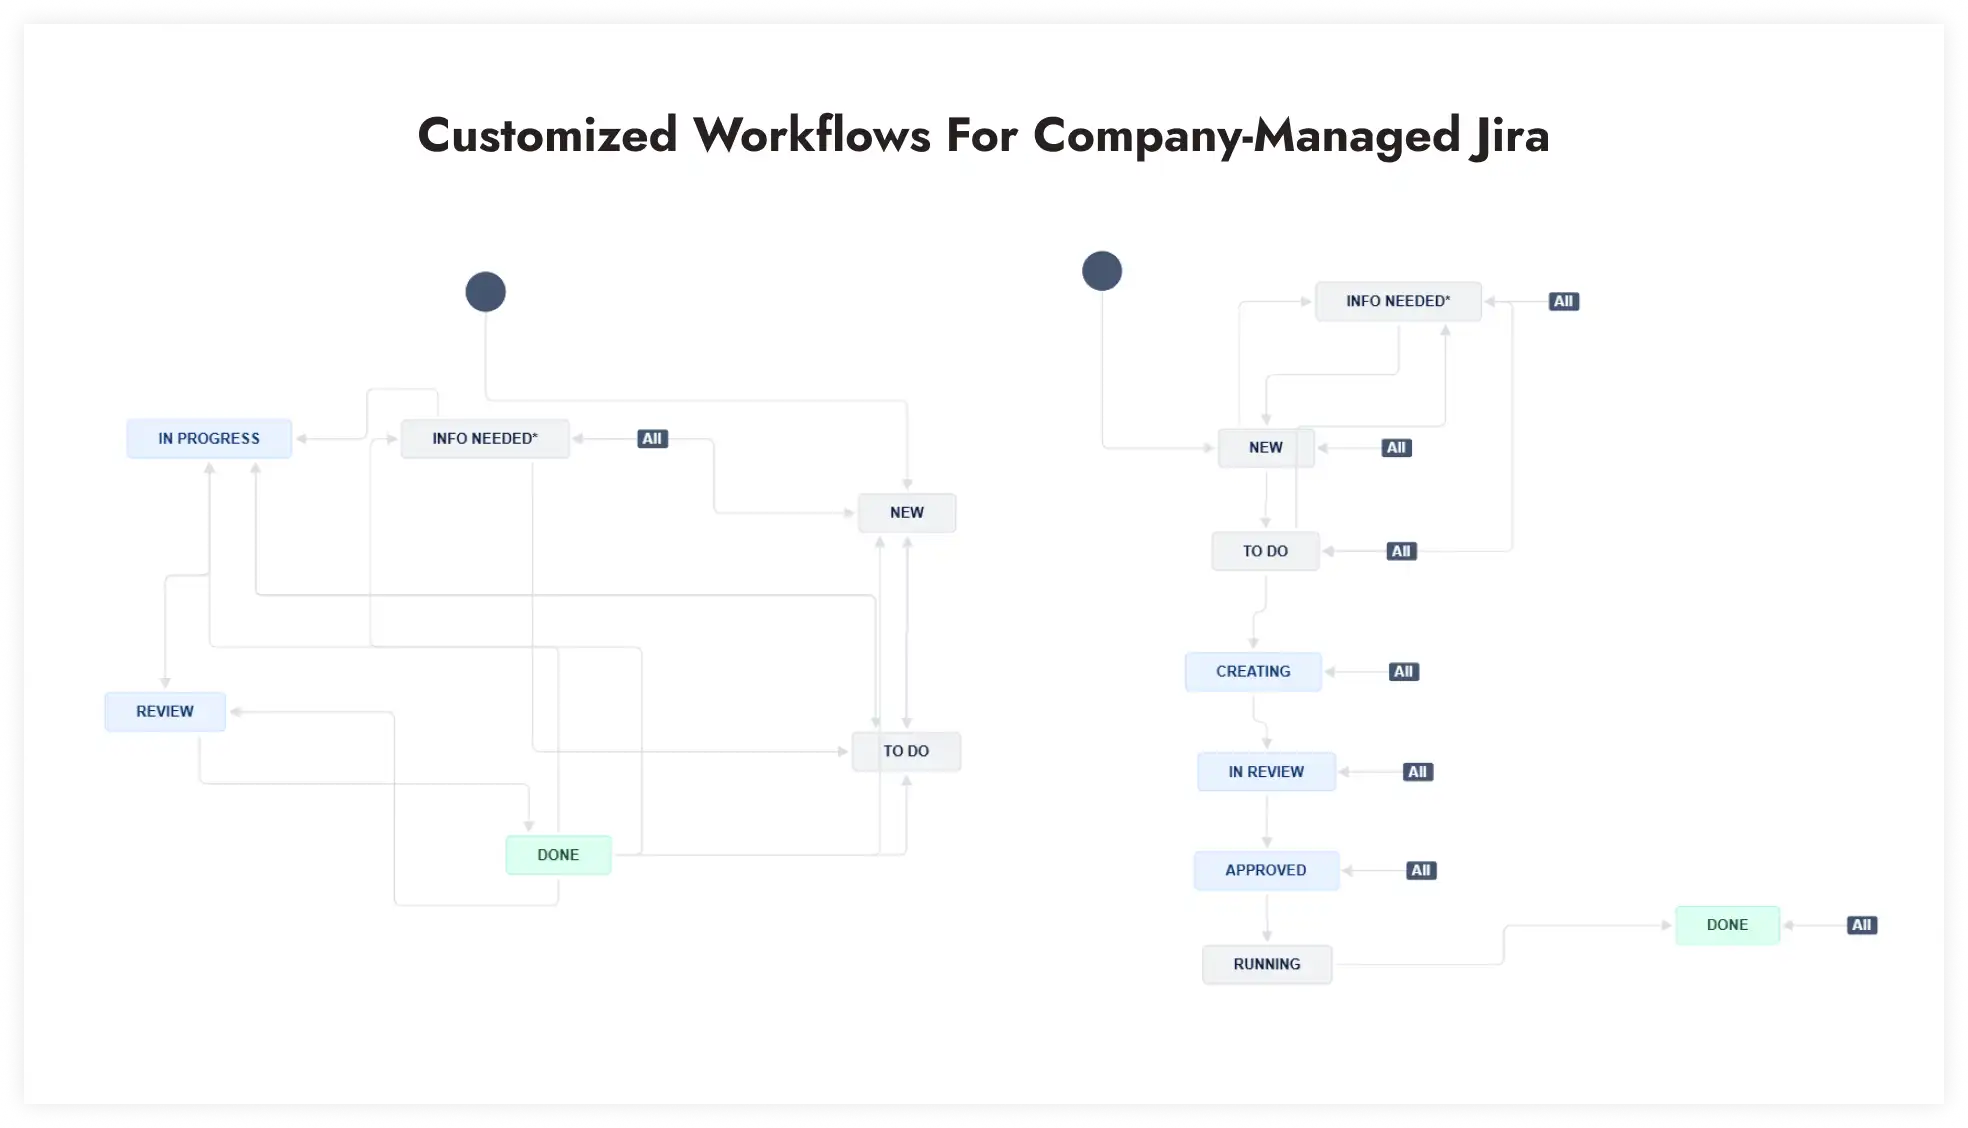Select INFO NEEDED* in the right workflow
1968x1128 pixels.
pos(1398,301)
